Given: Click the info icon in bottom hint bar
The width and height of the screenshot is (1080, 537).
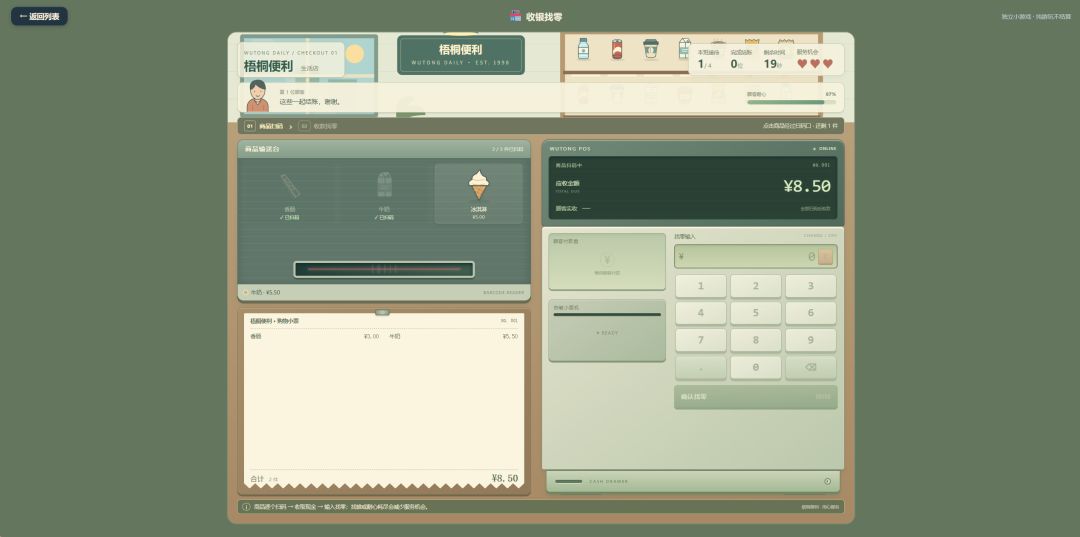Looking at the screenshot, I should click(247, 507).
